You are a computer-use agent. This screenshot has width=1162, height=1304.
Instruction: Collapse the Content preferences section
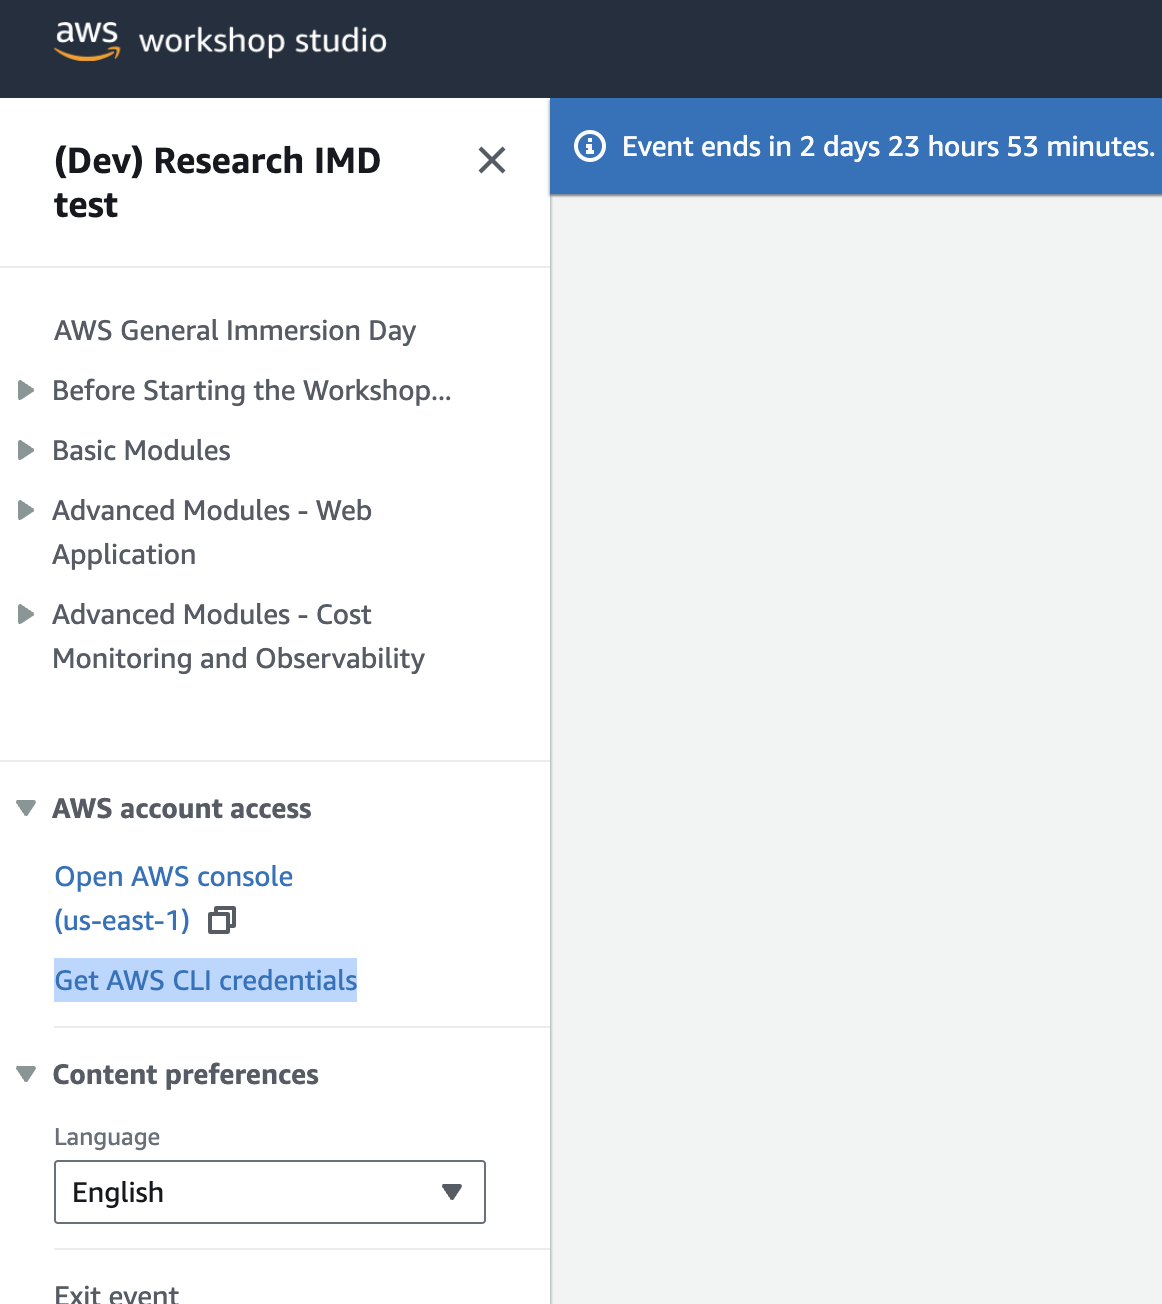click(27, 1074)
